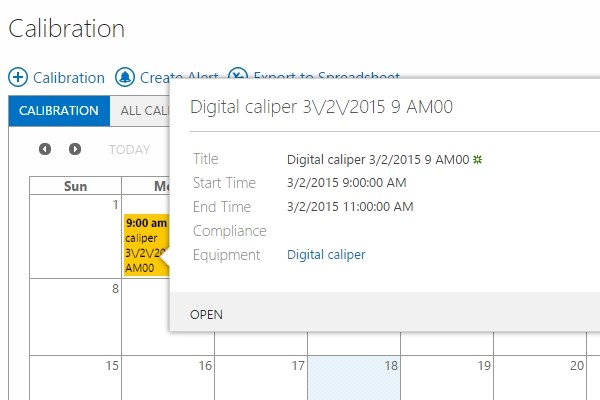The height and width of the screenshot is (400, 600).
Task: Click the Start Time field label
Action: point(224,183)
